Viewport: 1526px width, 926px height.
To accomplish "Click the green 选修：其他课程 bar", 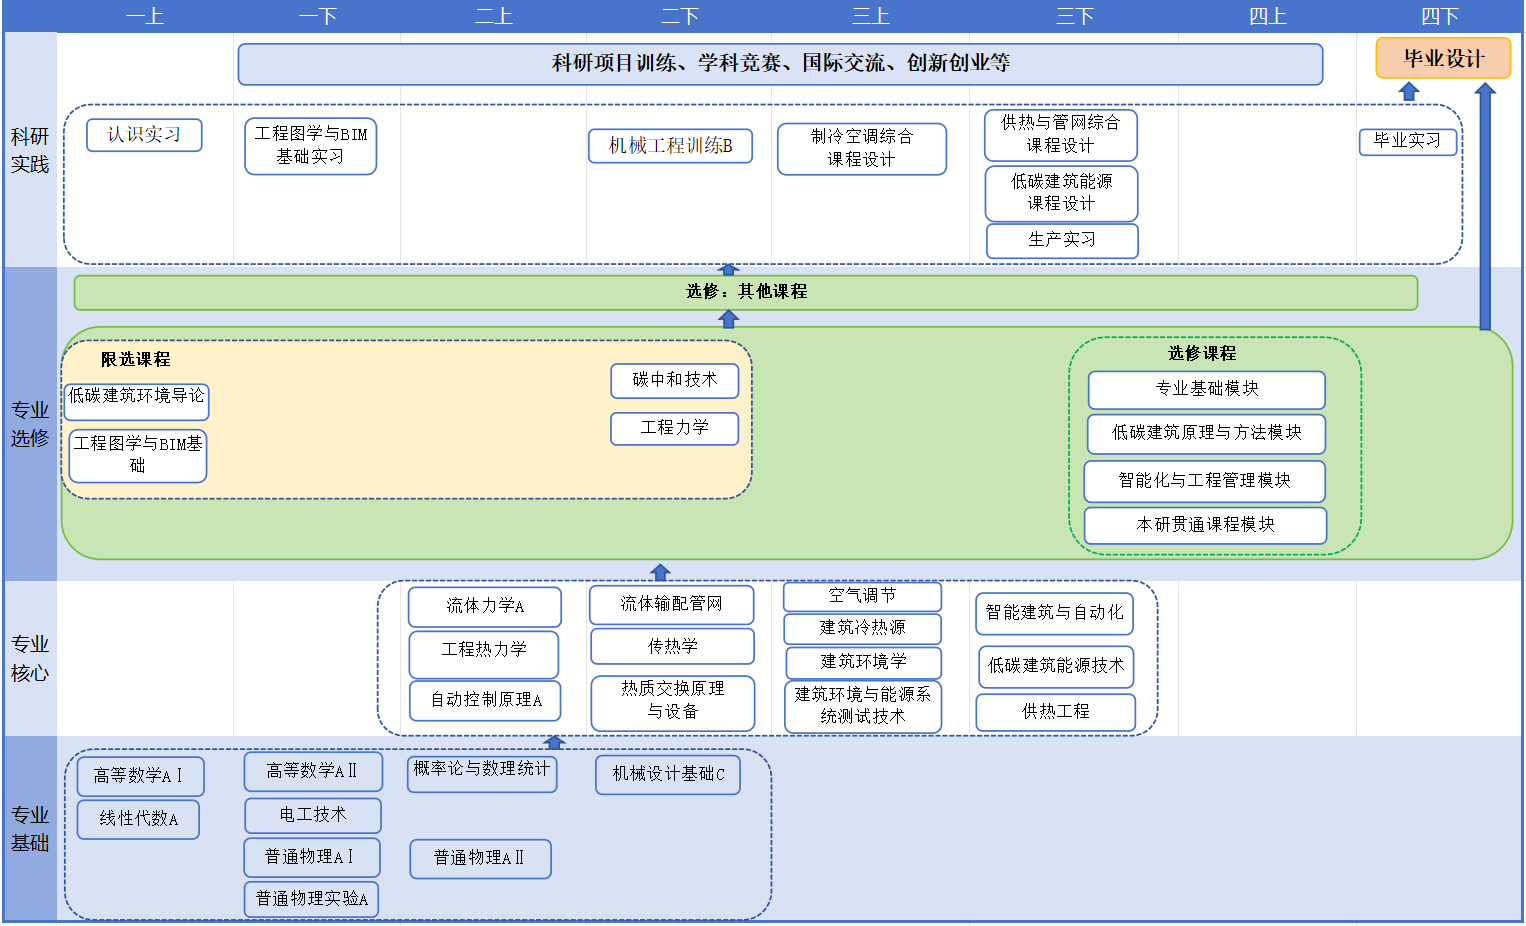I will (x=745, y=292).
